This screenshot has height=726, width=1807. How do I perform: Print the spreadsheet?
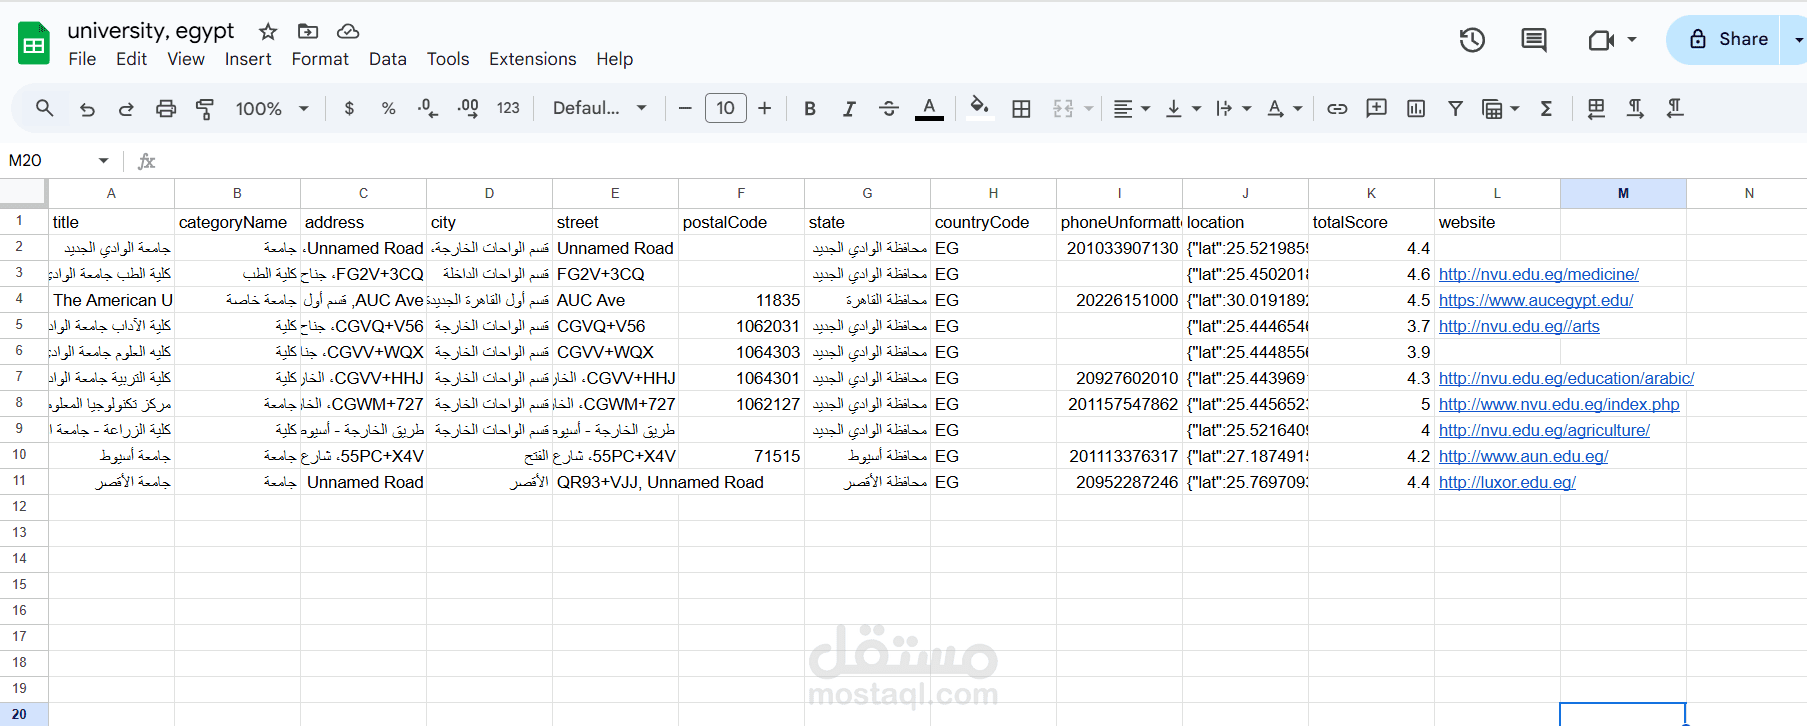(x=166, y=108)
